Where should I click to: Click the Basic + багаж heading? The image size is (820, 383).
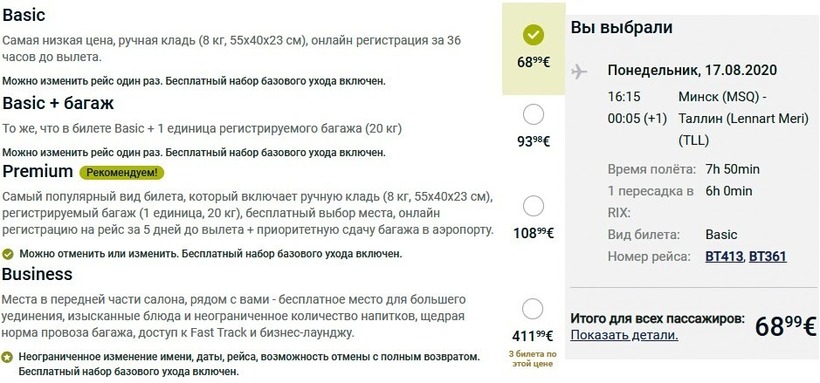[x=58, y=103]
